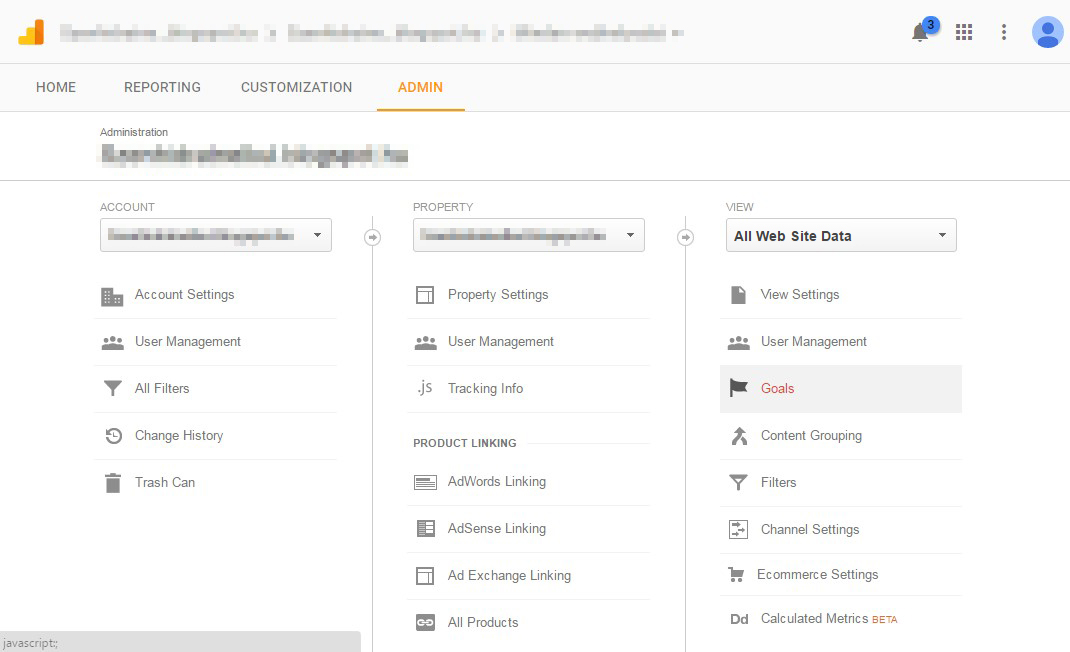Open Content Grouping via the scissors icon

pyautogui.click(x=739, y=435)
